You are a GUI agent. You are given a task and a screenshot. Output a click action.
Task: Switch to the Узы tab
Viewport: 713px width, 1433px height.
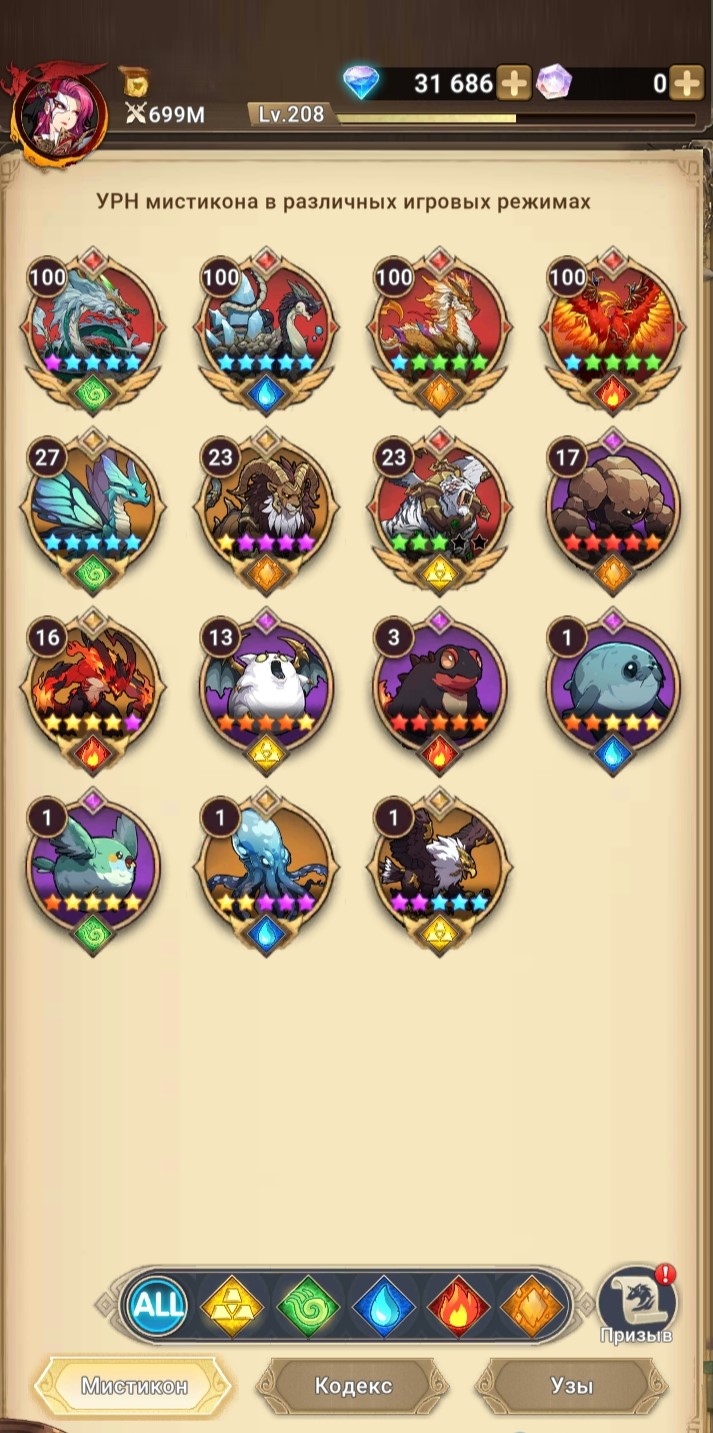(x=572, y=1386)
